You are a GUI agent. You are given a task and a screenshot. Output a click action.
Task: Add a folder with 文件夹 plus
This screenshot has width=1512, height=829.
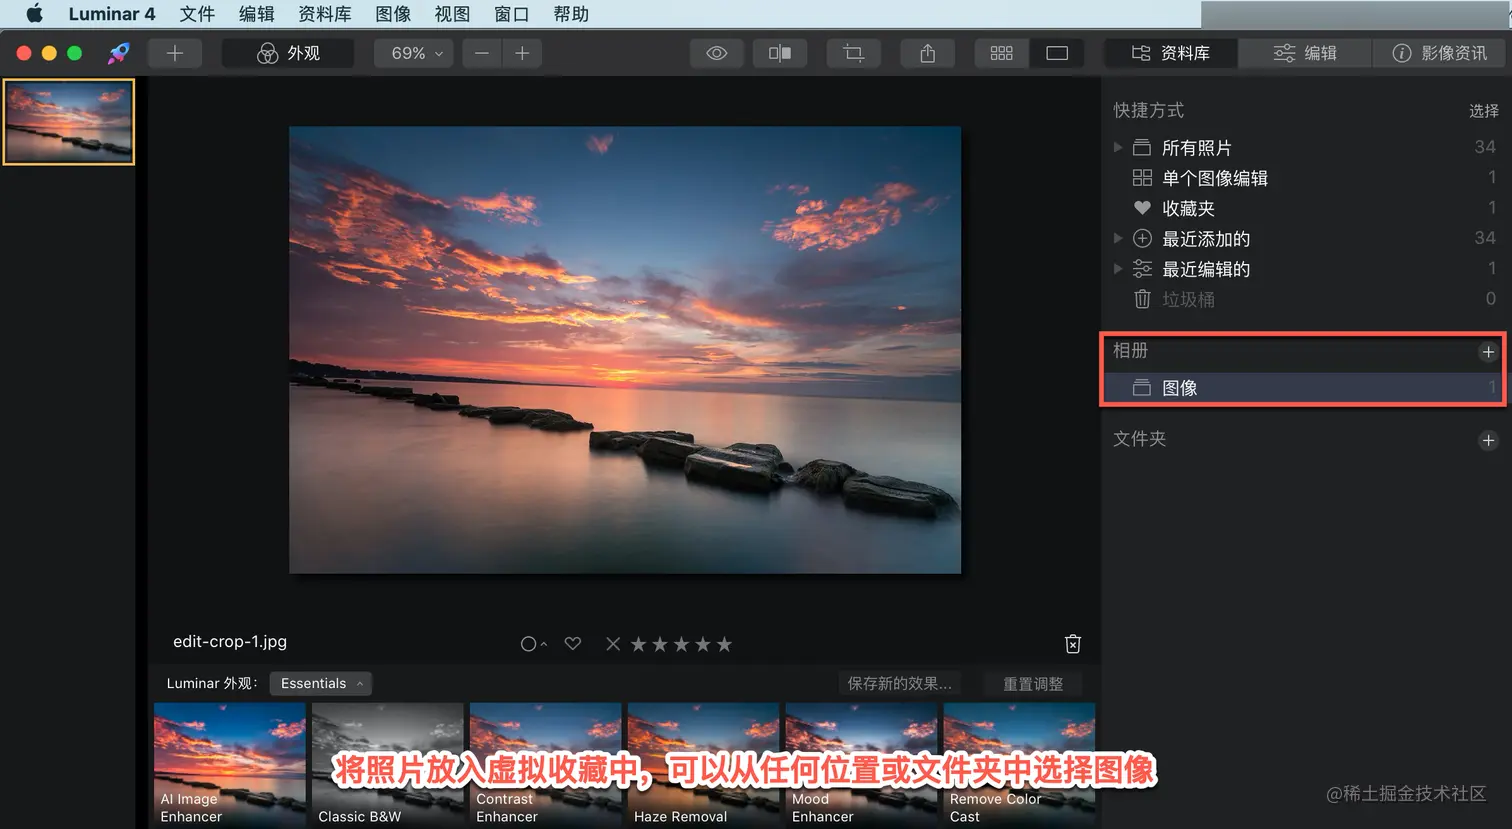tap(1488, 440)
